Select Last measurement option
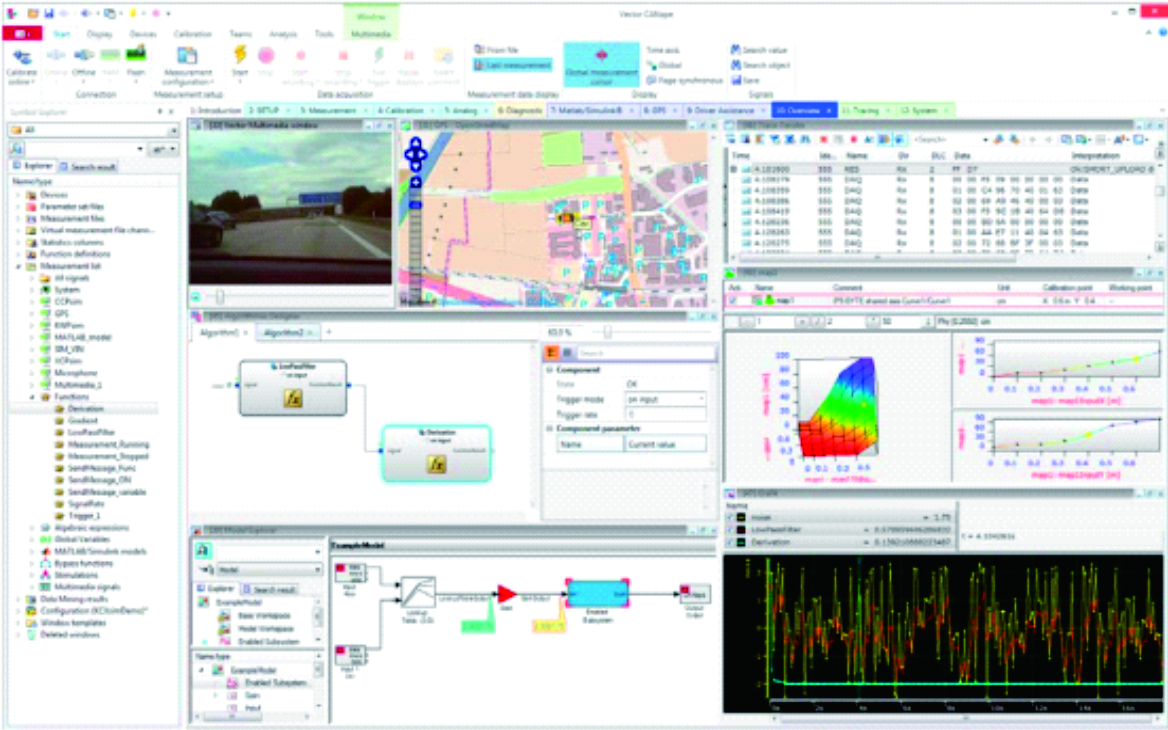The height and width of the screenshot is (730, 1168). point(512,65)
